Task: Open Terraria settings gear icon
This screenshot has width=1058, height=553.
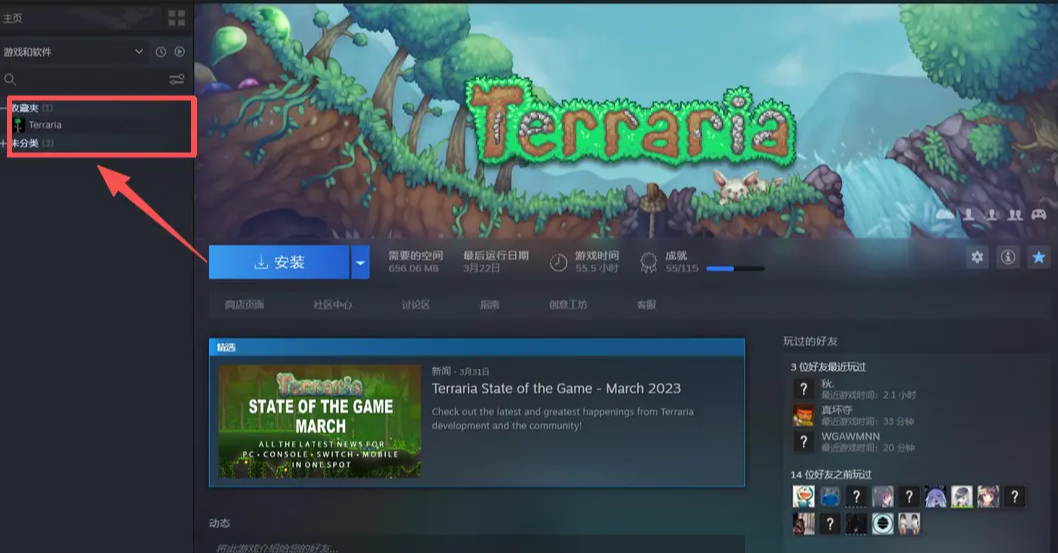Action: pyautogui.click(x=977, y=257)
